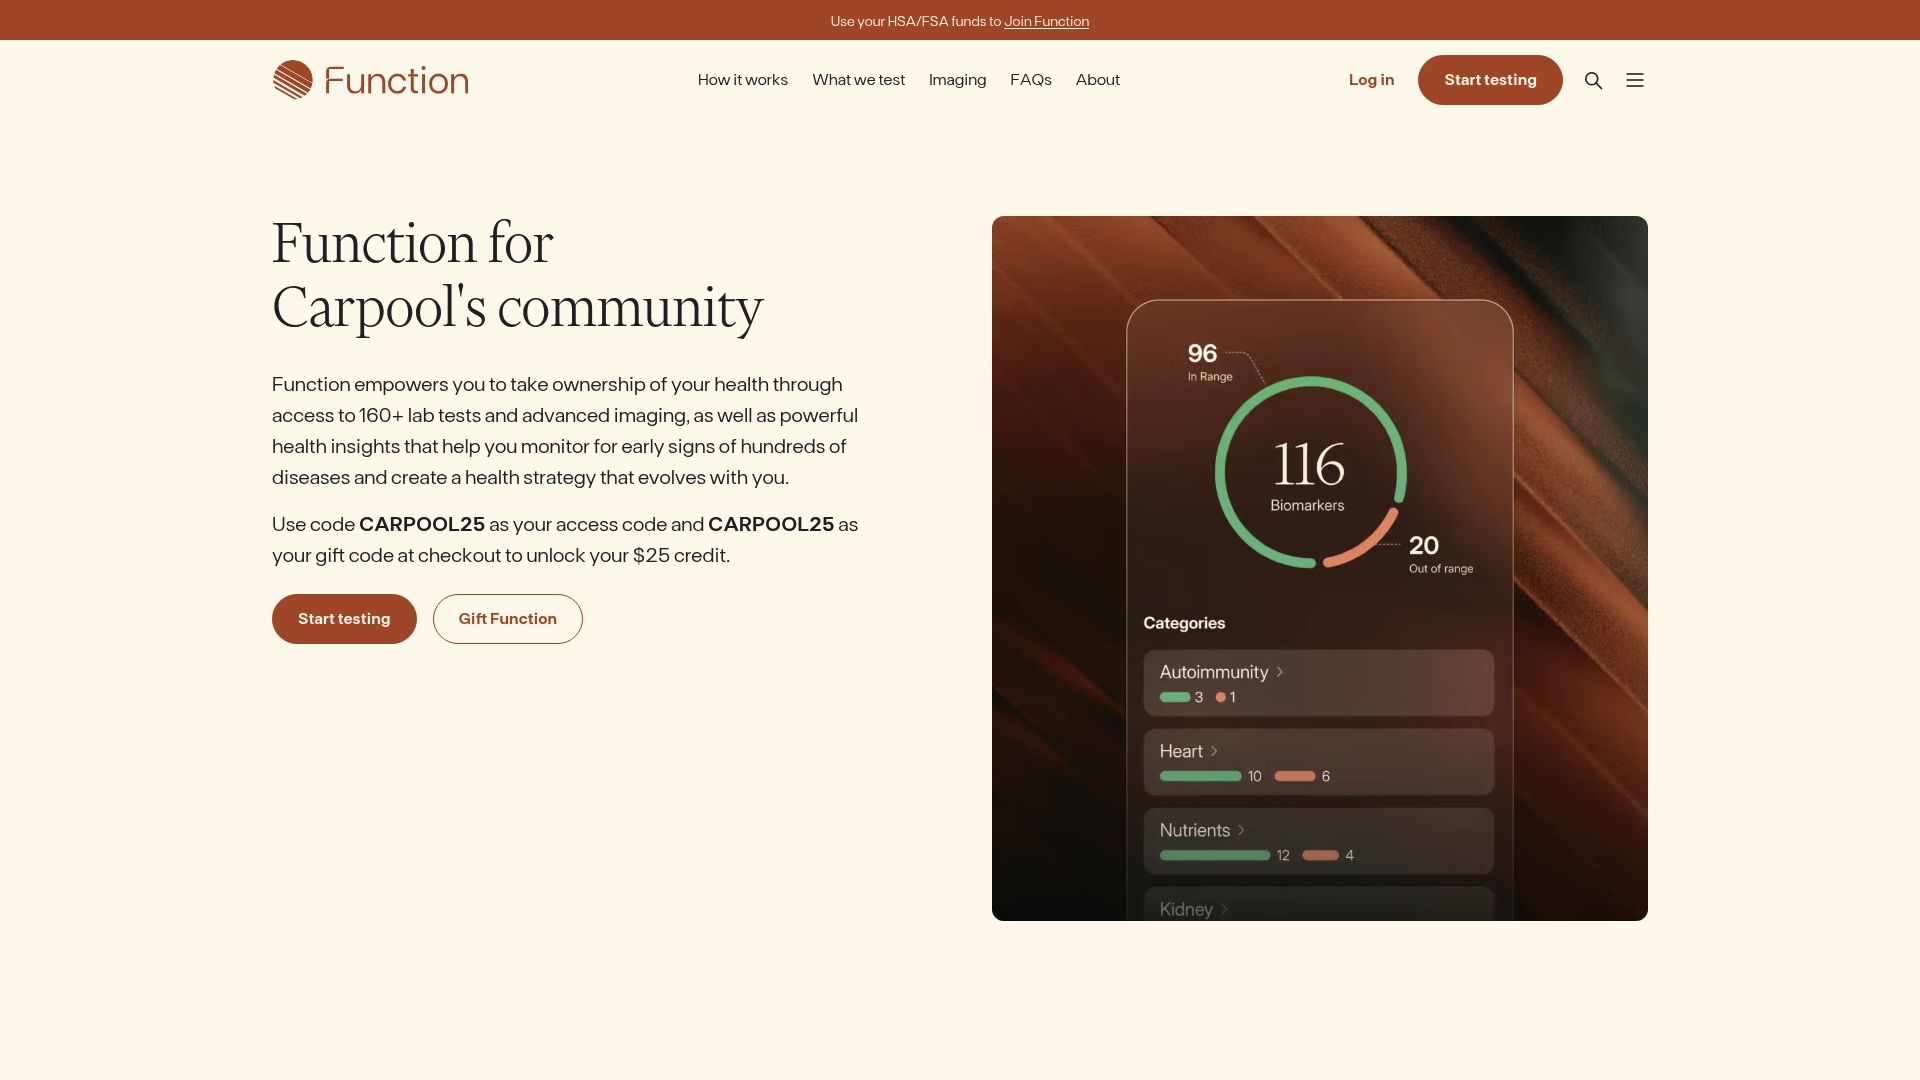
Task: Select Imaging in the navigation bar
Action: click(x=957, y=80)
